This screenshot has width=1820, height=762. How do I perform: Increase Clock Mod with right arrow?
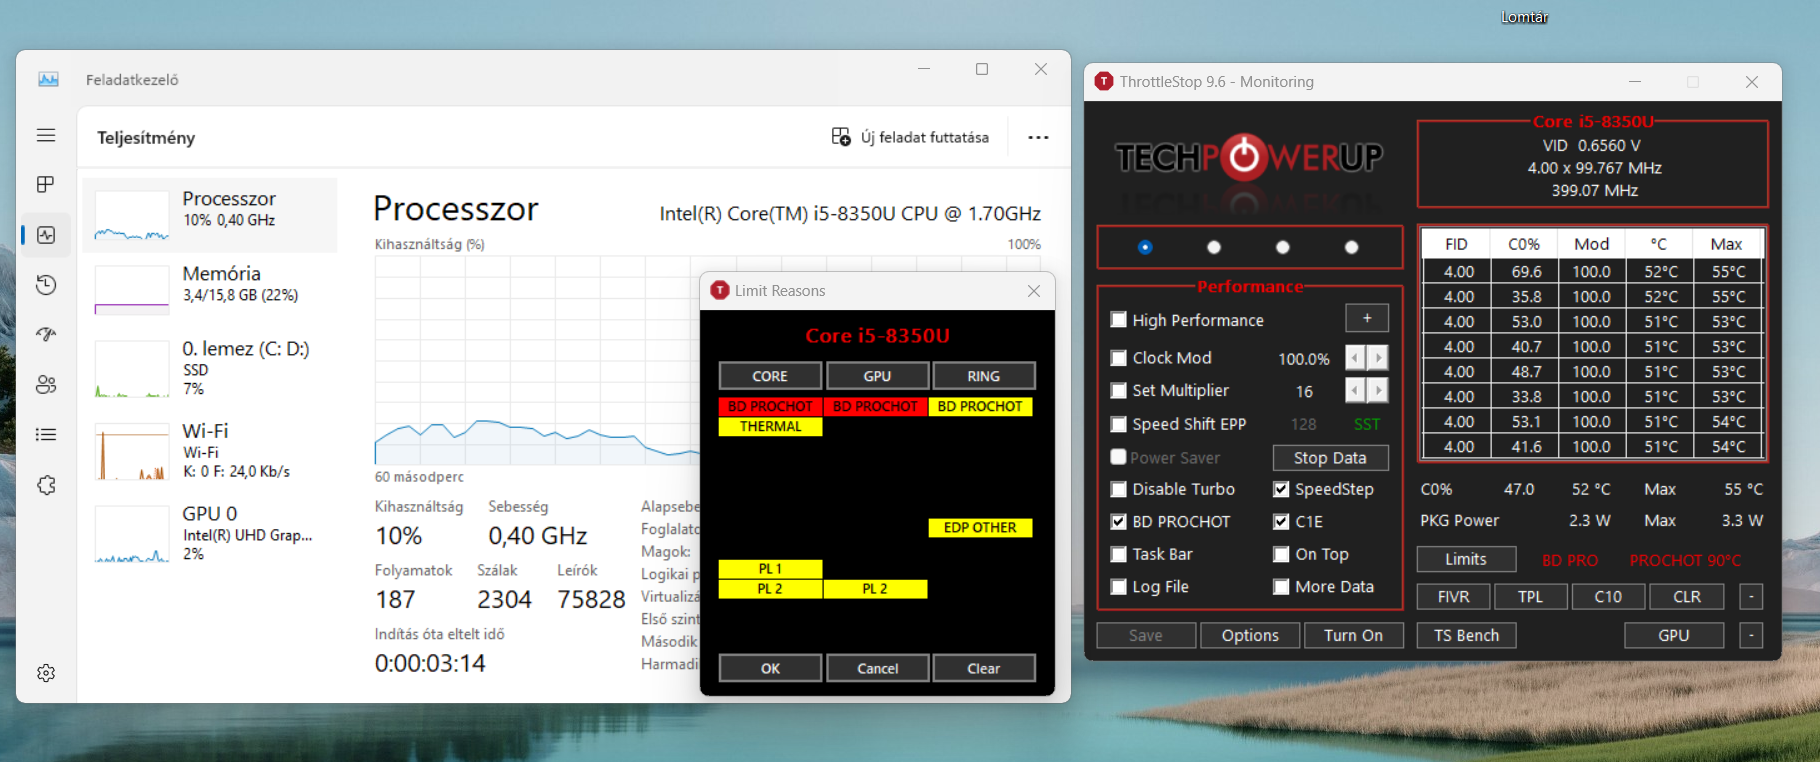tap(1378, 358)
